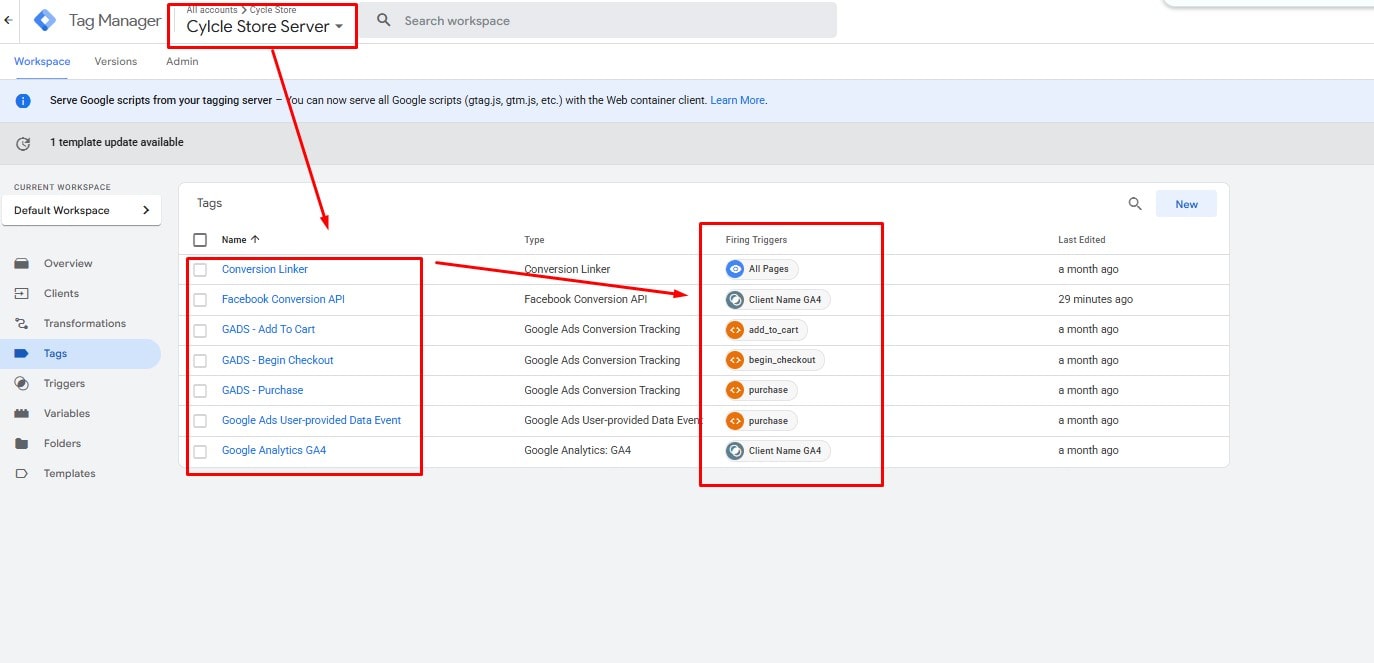Click the back arrow beside Tag Manager logo

8,20
